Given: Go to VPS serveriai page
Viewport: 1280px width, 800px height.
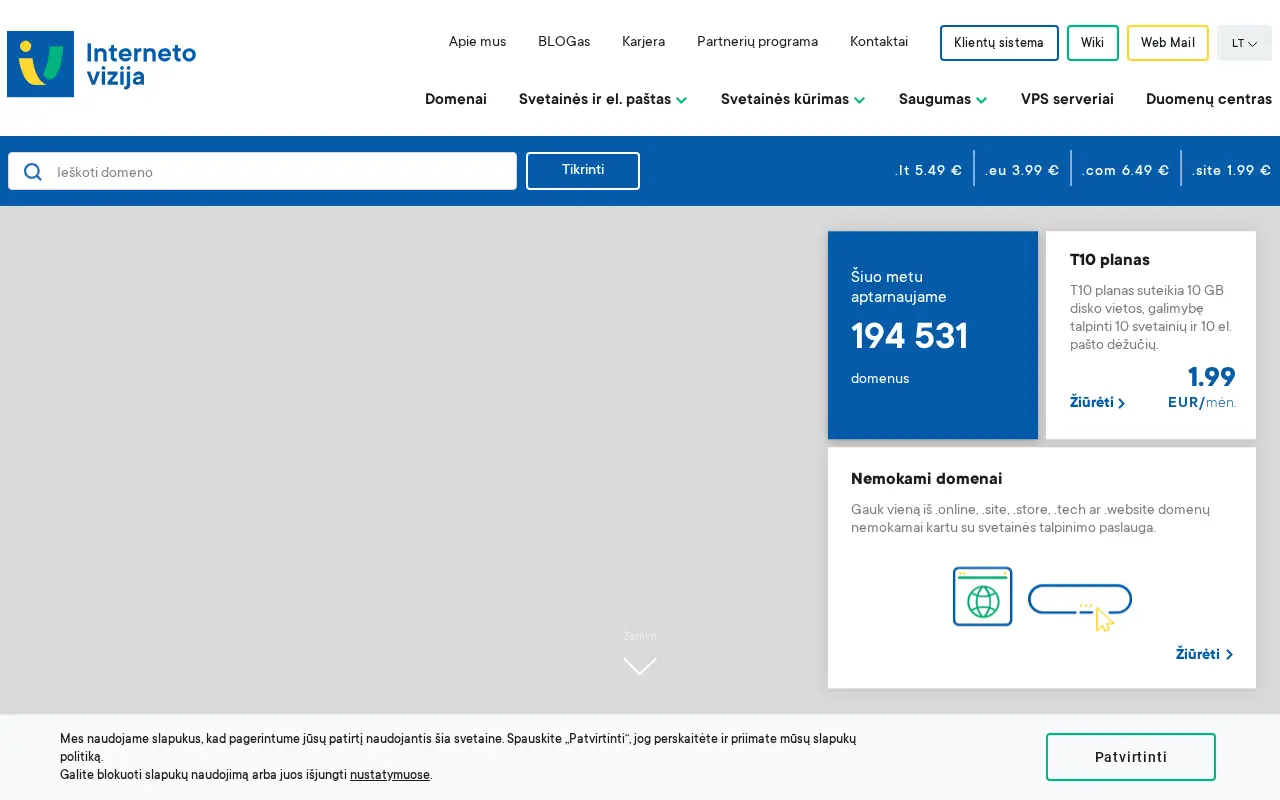Looking at the screenshot, I should tap(1067, 99).
